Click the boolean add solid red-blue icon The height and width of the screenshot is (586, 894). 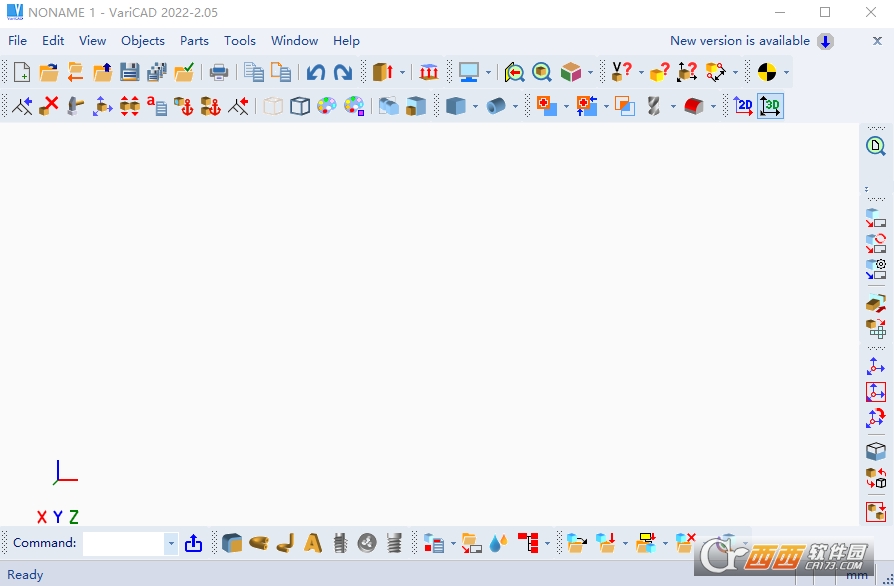pyautogui.click(x=546, y=106)
